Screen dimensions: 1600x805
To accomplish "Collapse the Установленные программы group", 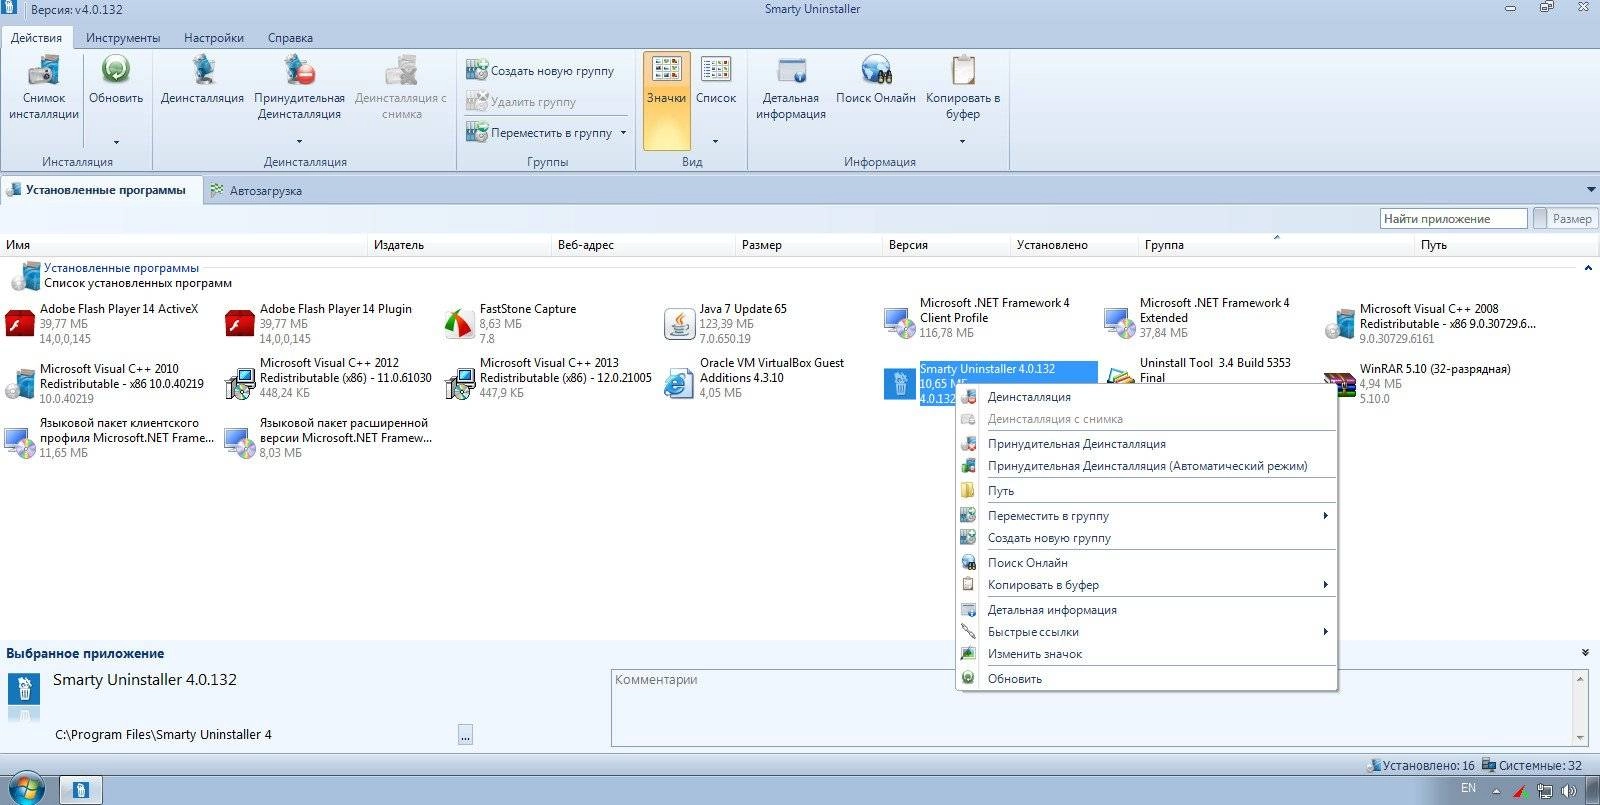I will 1588,268.
